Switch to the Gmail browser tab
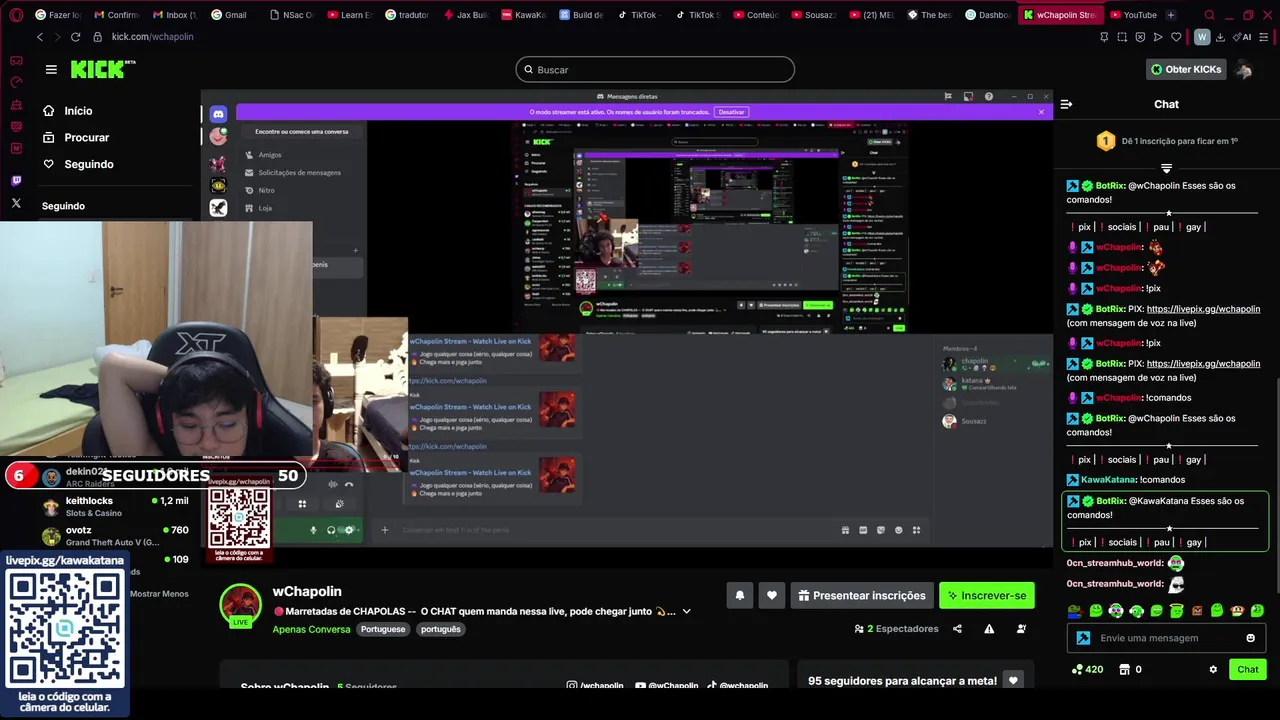Image resolution: width=1280 pixels, height=720 pixels. click(227, 15)
